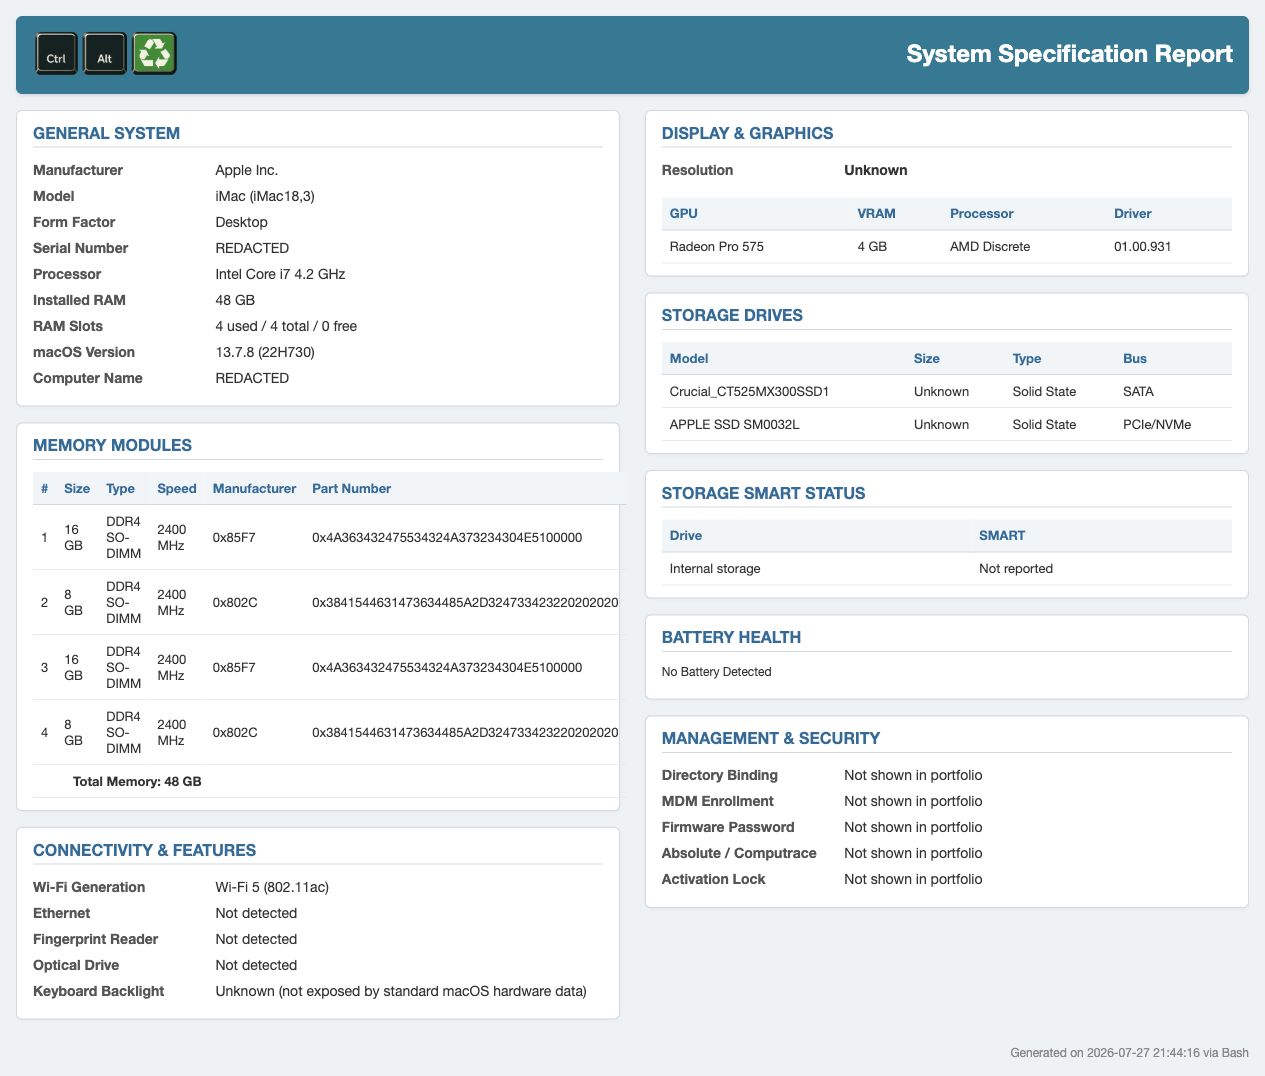Select the Generated on timestamp footer text

tap(1129, 1052)
